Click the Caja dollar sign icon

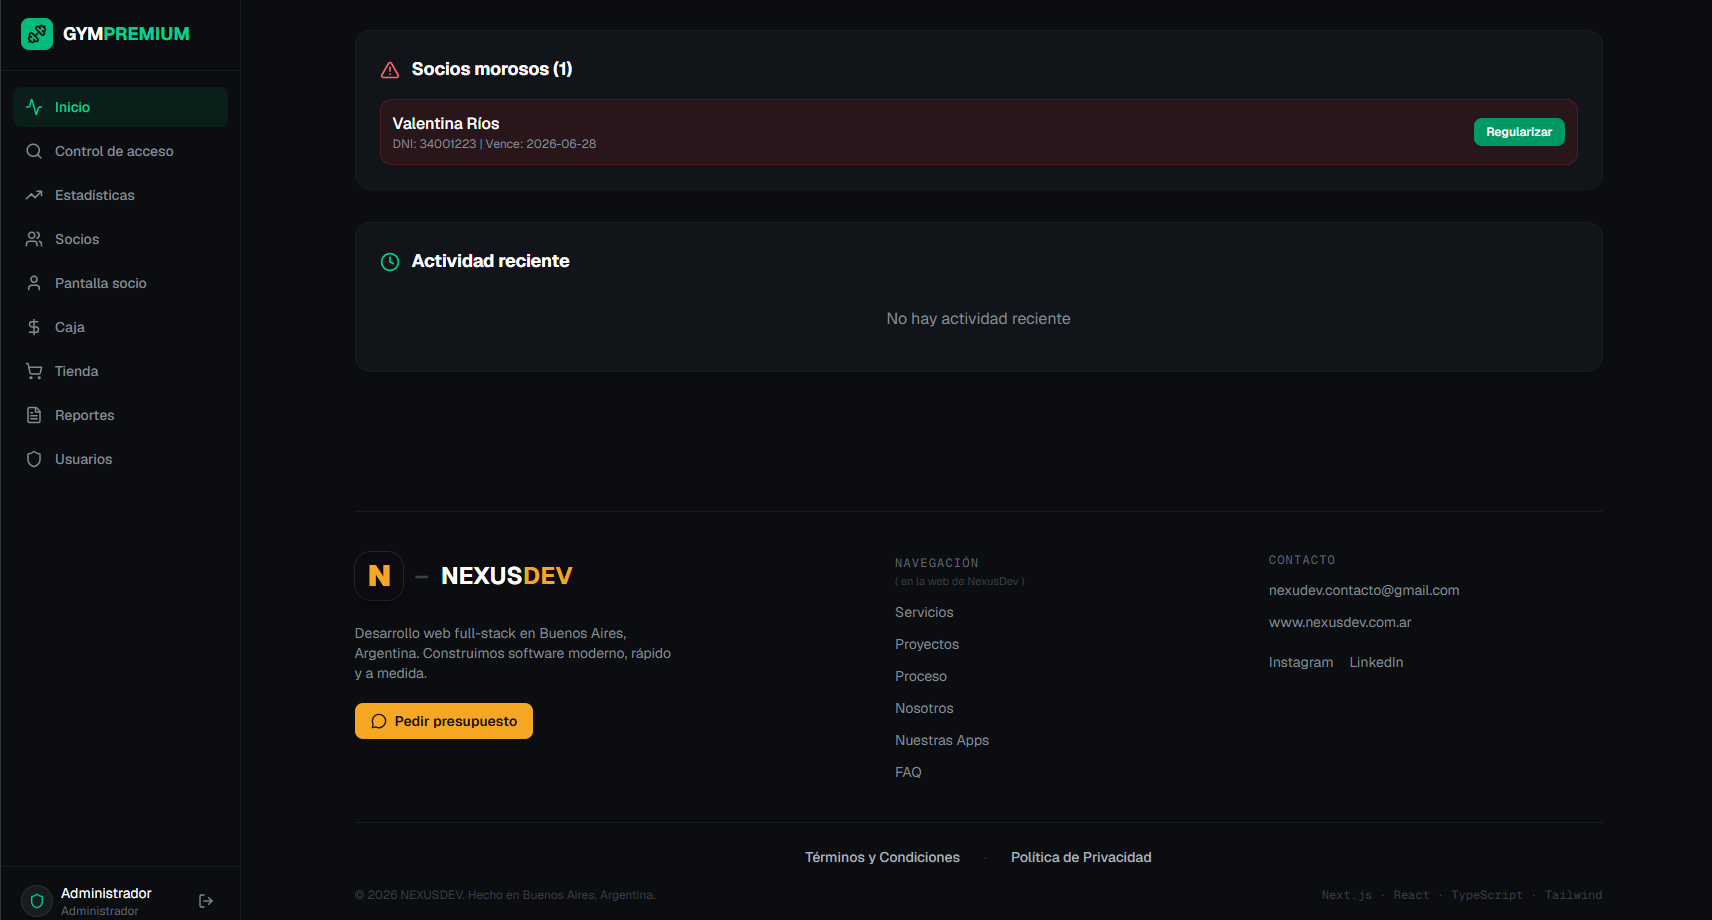34,327
